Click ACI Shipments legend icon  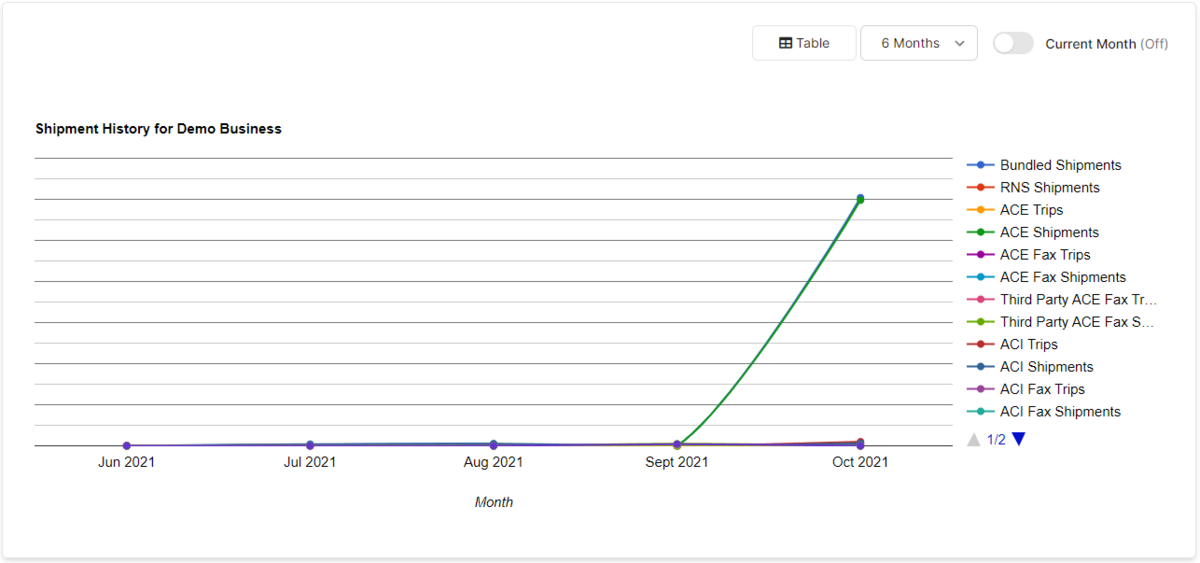pyautogui.click(x=981, y=367)
